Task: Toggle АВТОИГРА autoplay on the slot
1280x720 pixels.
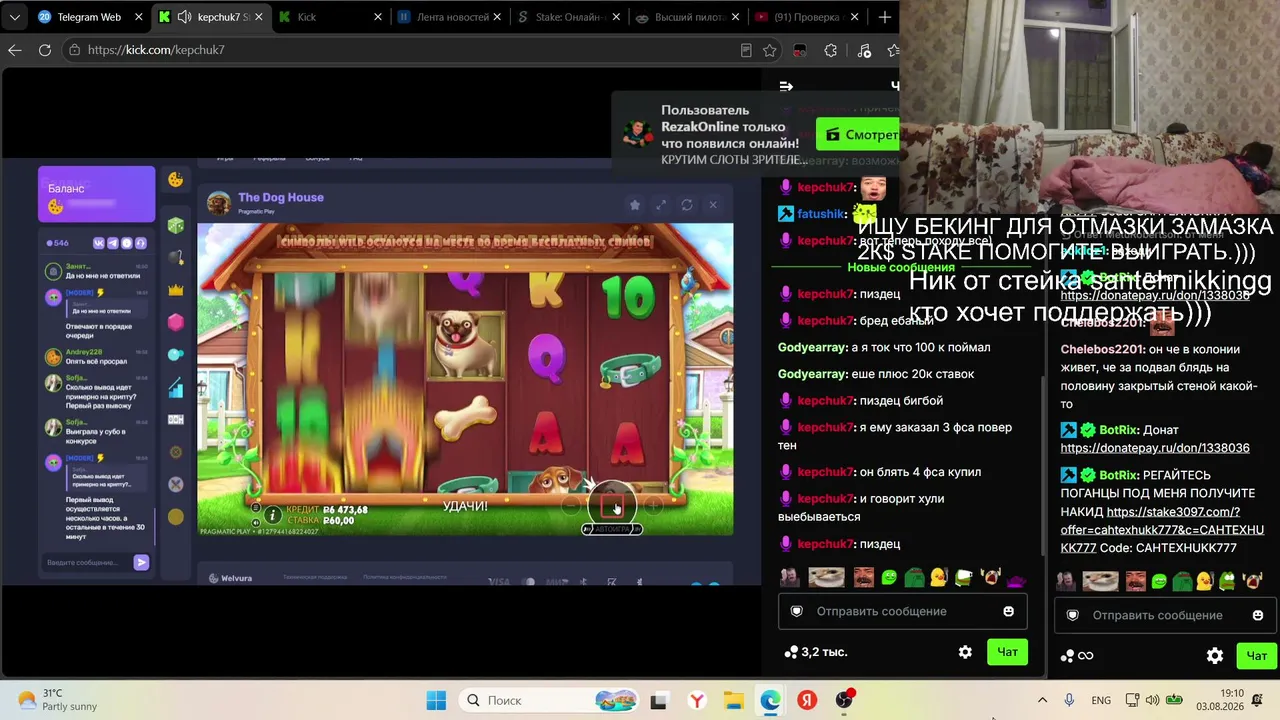Action: (612, 529)
